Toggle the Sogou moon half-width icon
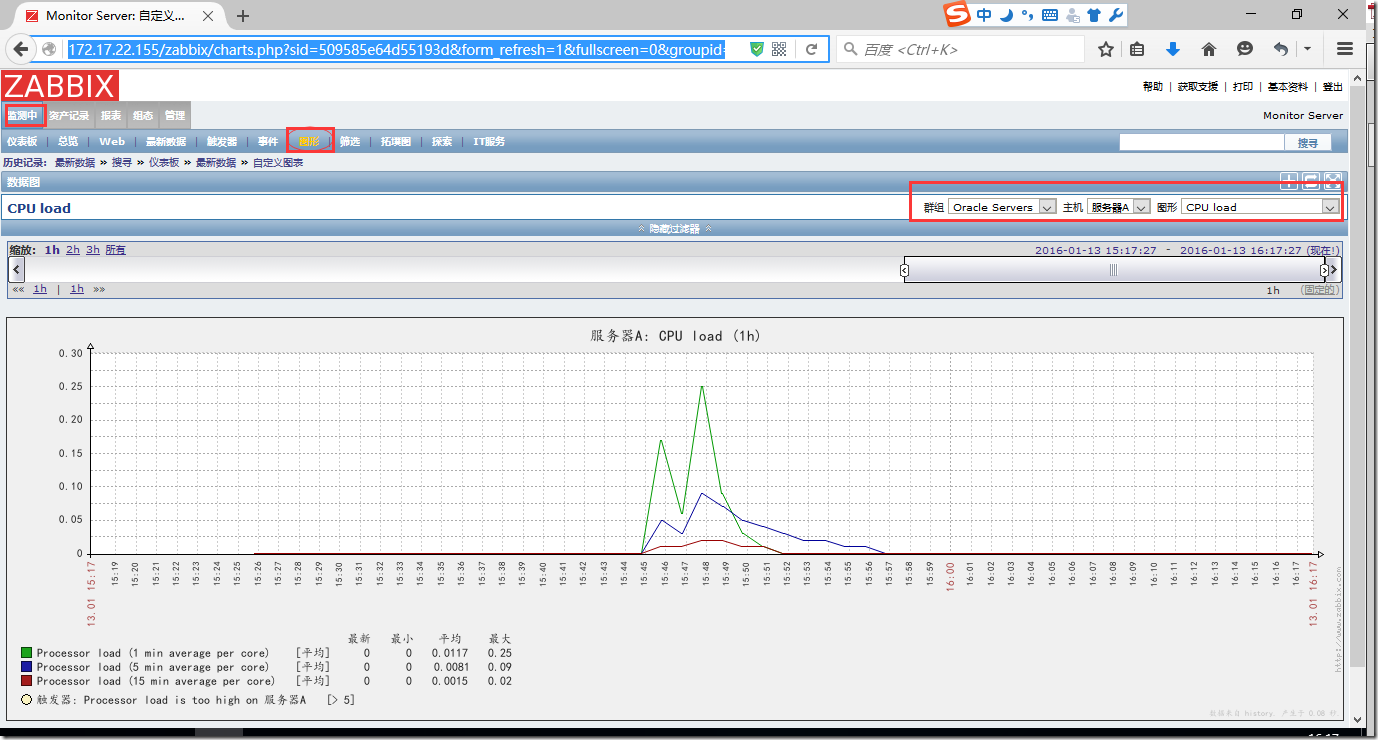The height and width of the screenshot is (740, 1378). point(1007,15)
